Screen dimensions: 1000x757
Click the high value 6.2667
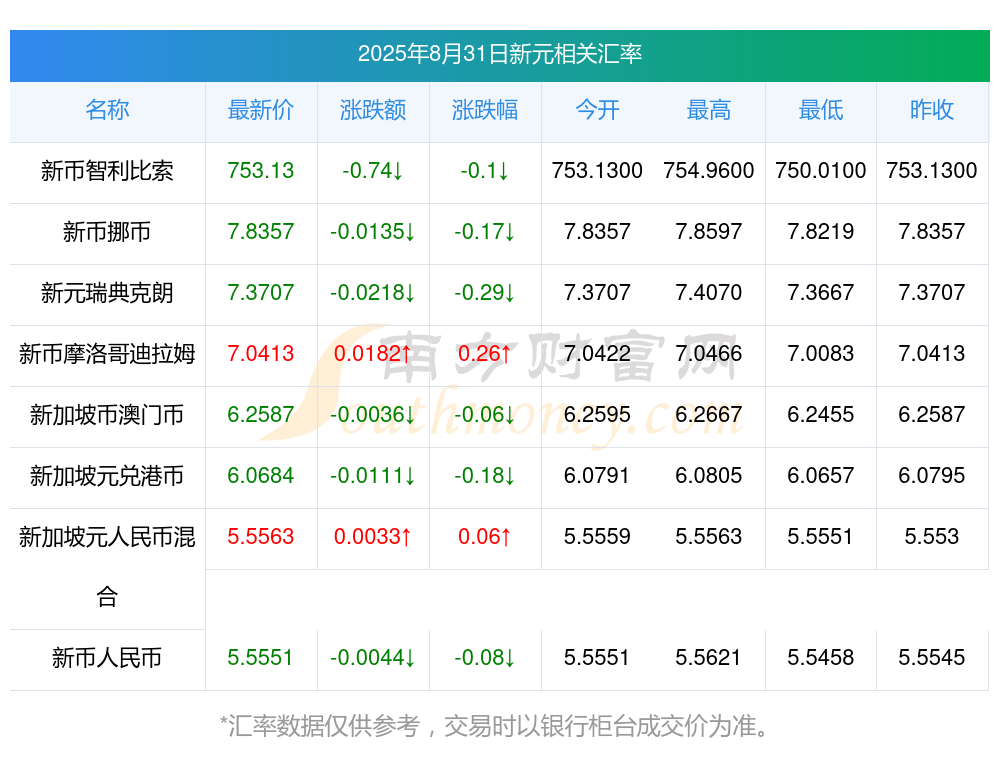pos(709,415)
